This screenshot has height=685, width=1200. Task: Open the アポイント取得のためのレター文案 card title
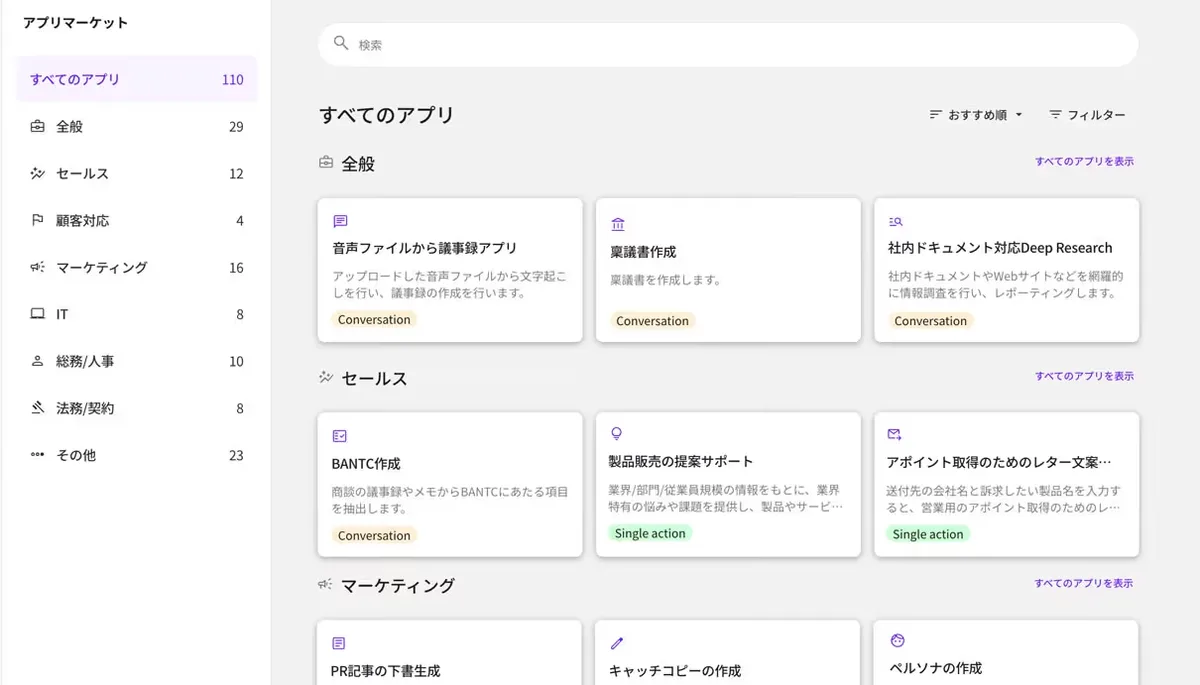tap(999, 462)
